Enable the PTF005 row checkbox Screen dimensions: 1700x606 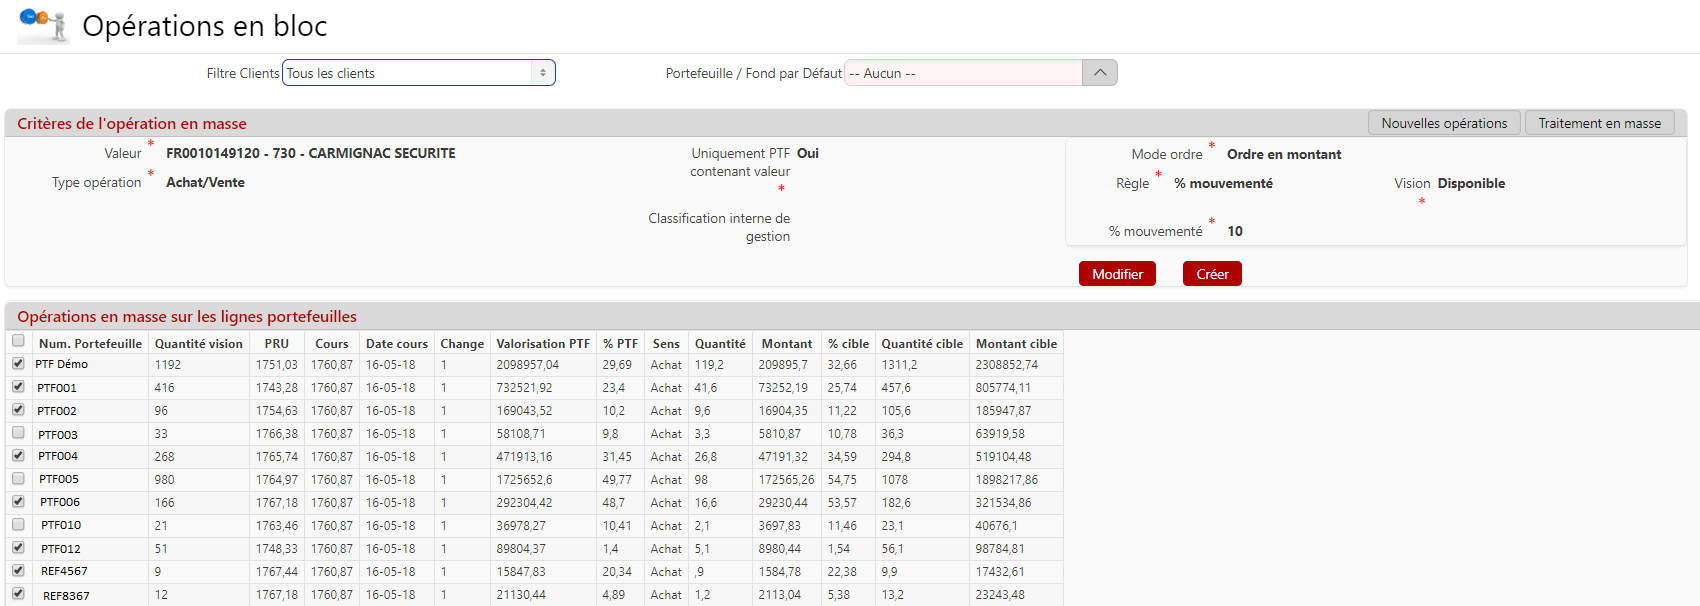coord(18,479)
